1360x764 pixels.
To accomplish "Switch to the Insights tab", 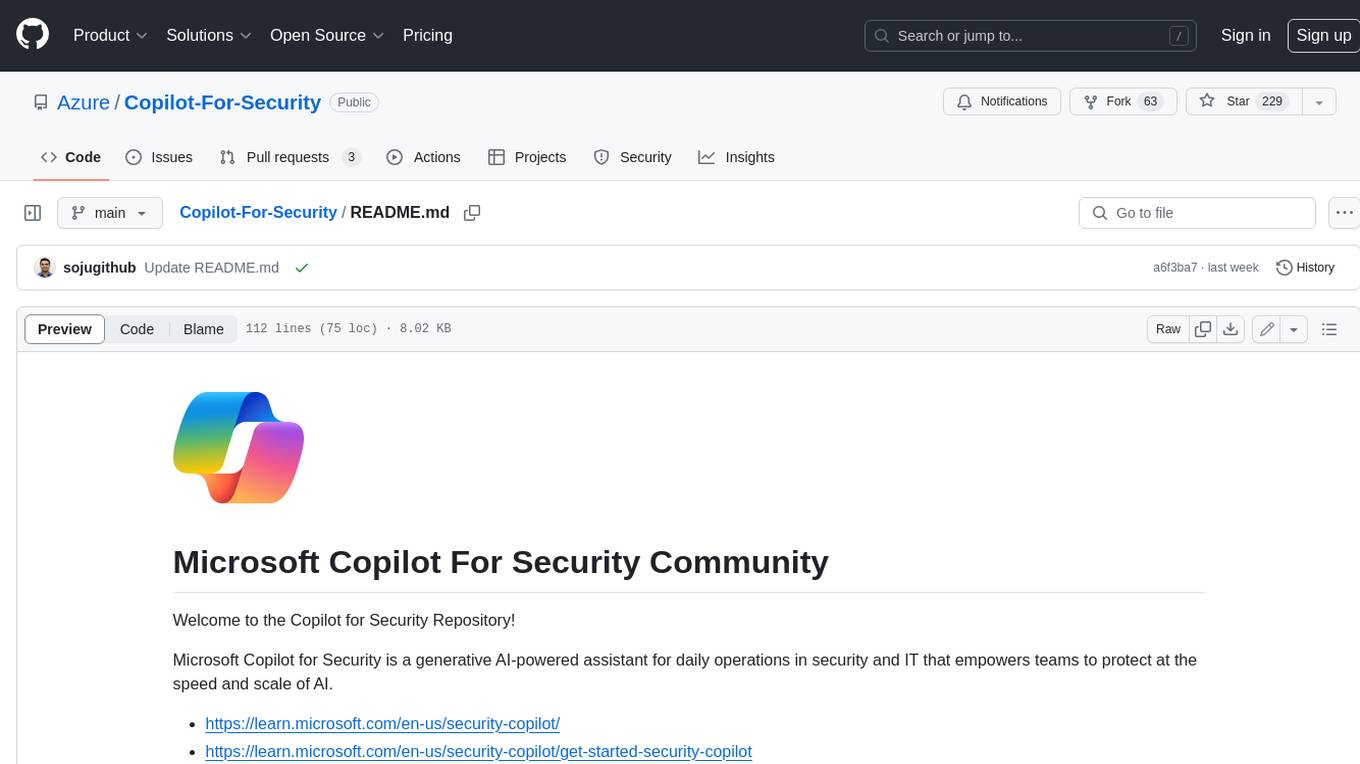I will click(736, 157).
